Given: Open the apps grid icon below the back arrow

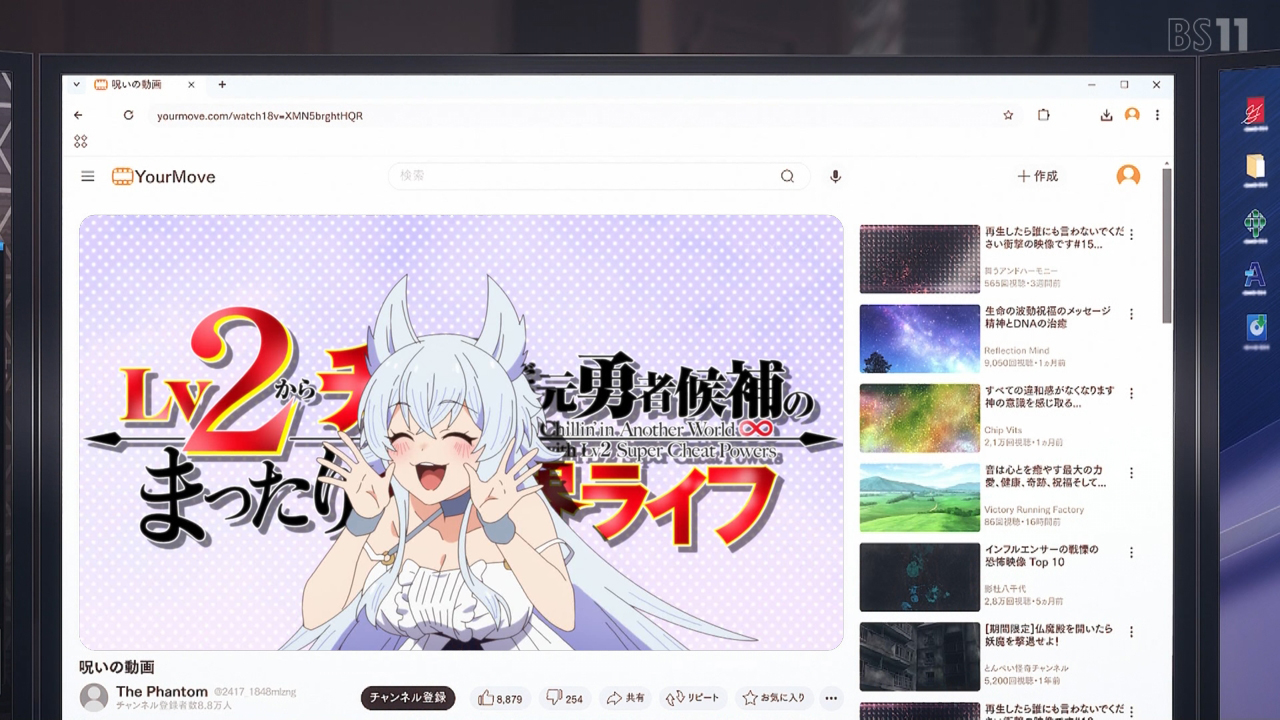Looking at the screenshot, I should (x=81, y=141).
